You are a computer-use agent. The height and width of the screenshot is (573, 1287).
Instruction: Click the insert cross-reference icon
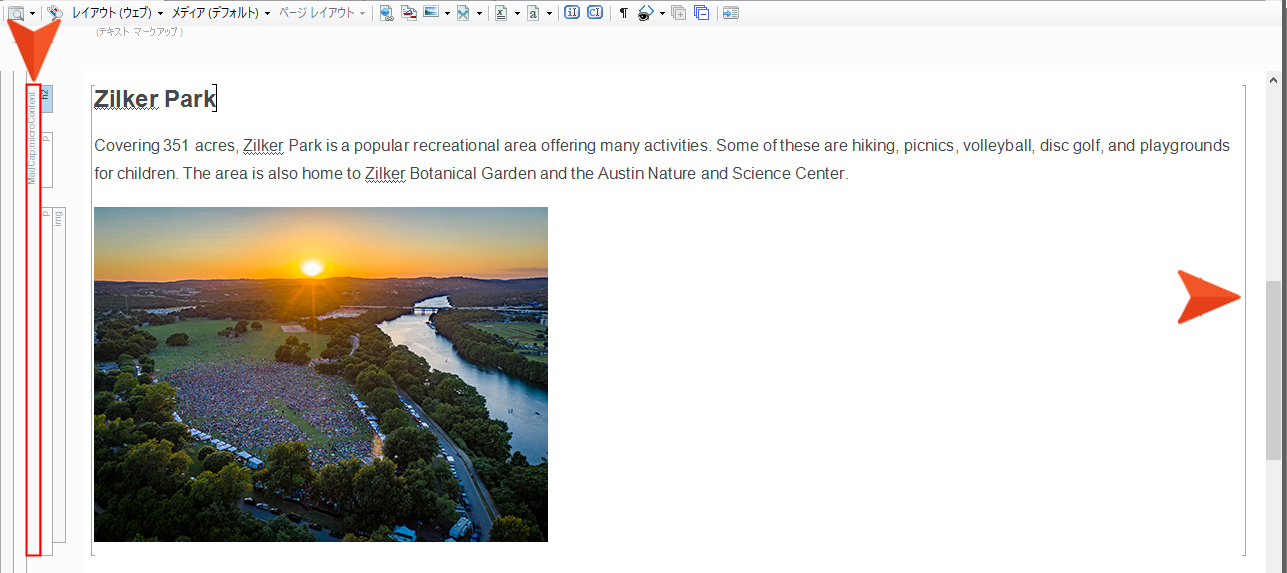tap(409, 13)
